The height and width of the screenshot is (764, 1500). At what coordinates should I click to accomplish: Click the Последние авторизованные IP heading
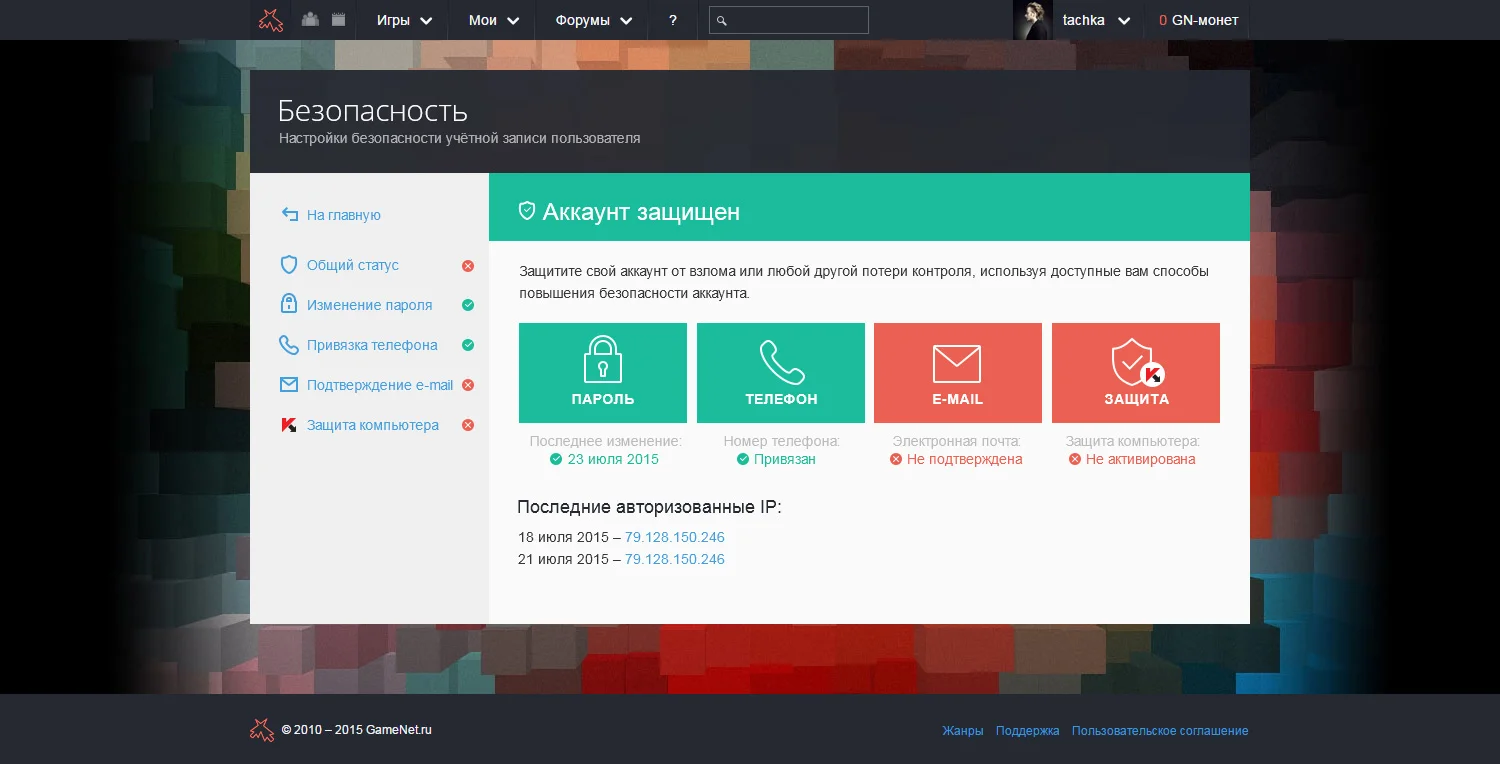point(649,507)
